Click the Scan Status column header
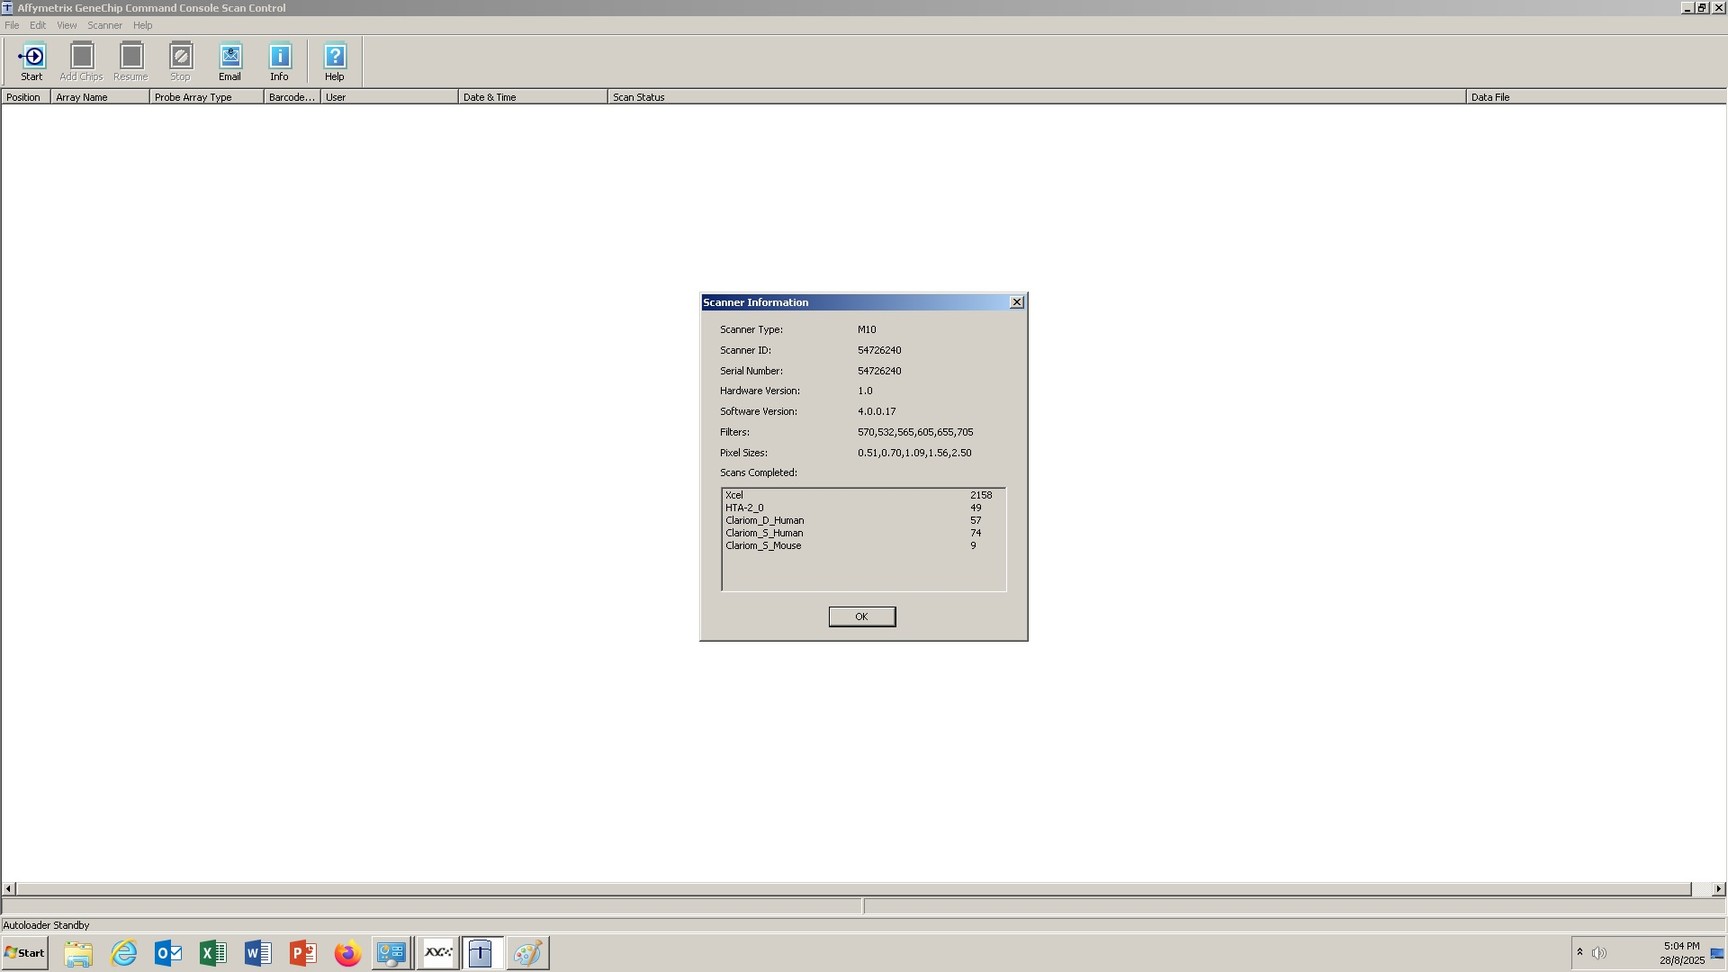Image resolution: width=1728 pixels, height=972 pixels. pos(1036,97)
